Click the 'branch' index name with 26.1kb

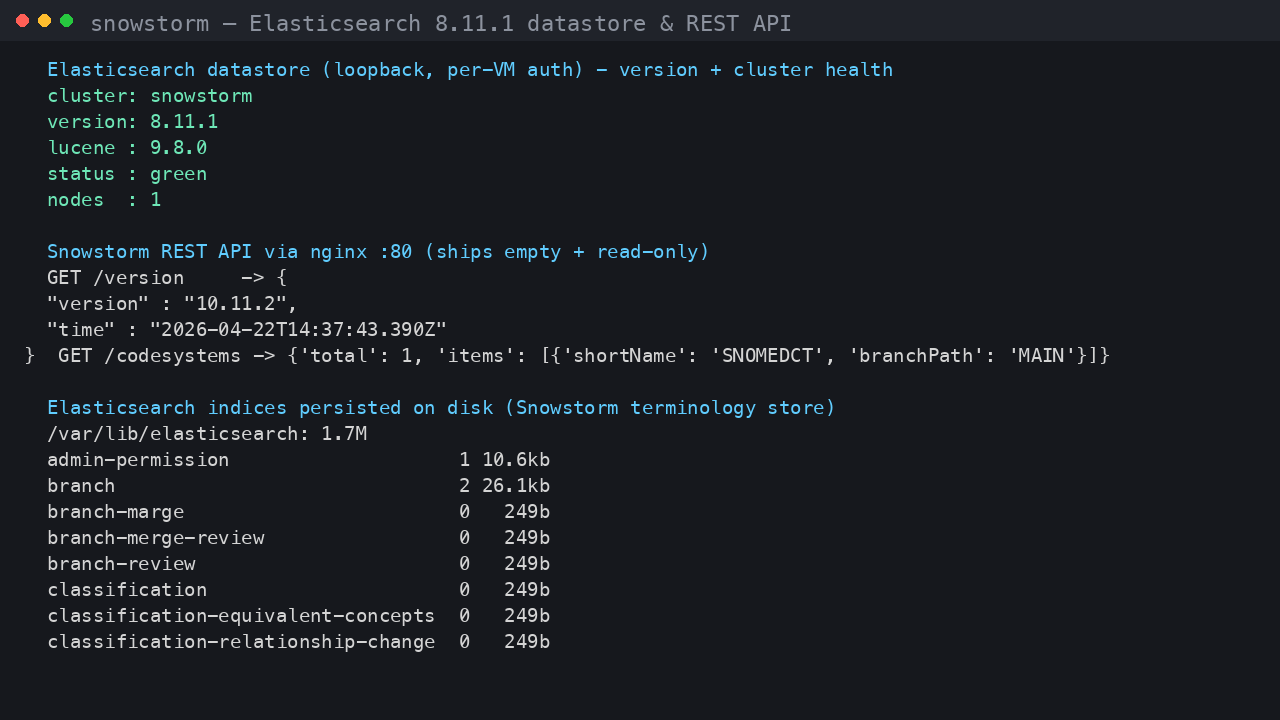[81, 486]
